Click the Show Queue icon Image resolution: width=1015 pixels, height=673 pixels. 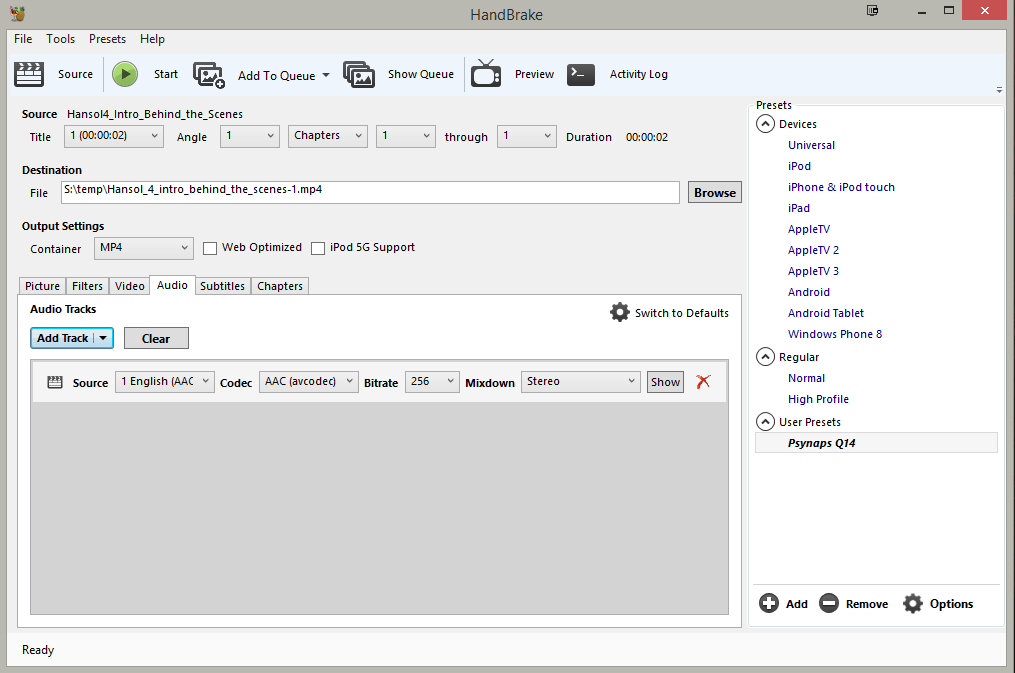pyautogui.click(x=359, y=75)
